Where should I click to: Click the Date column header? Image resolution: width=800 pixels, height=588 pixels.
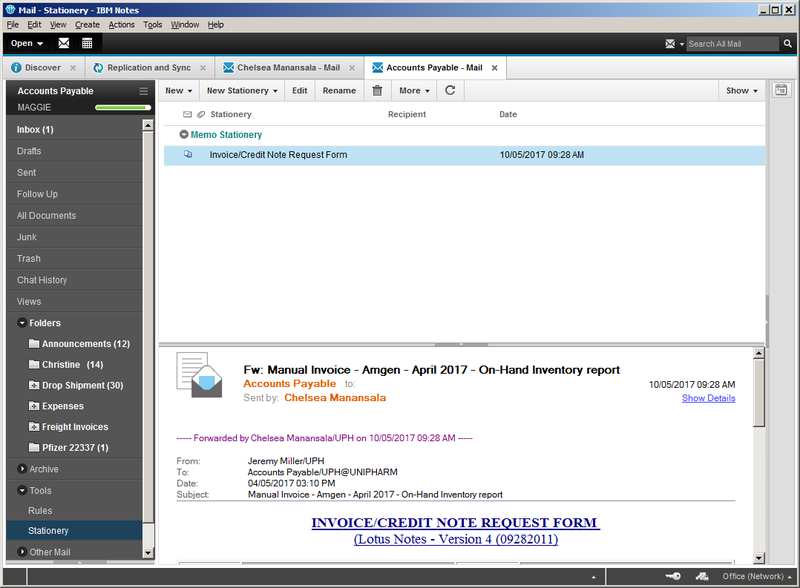508,114
